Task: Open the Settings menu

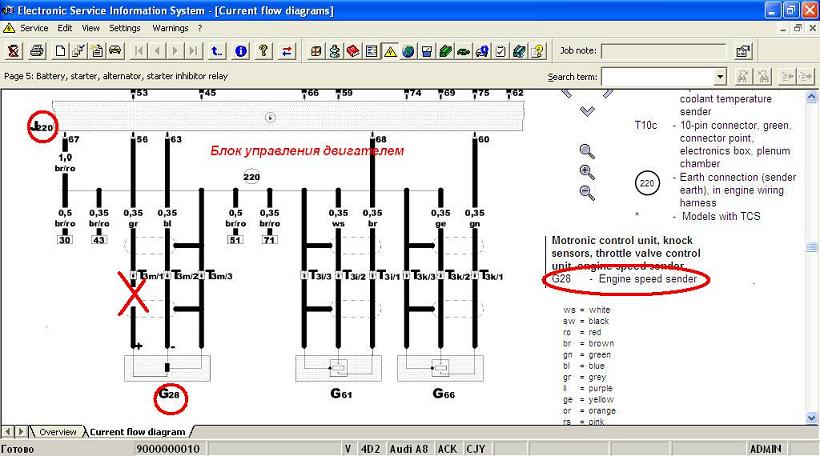Action: click(x=124, y=28)
